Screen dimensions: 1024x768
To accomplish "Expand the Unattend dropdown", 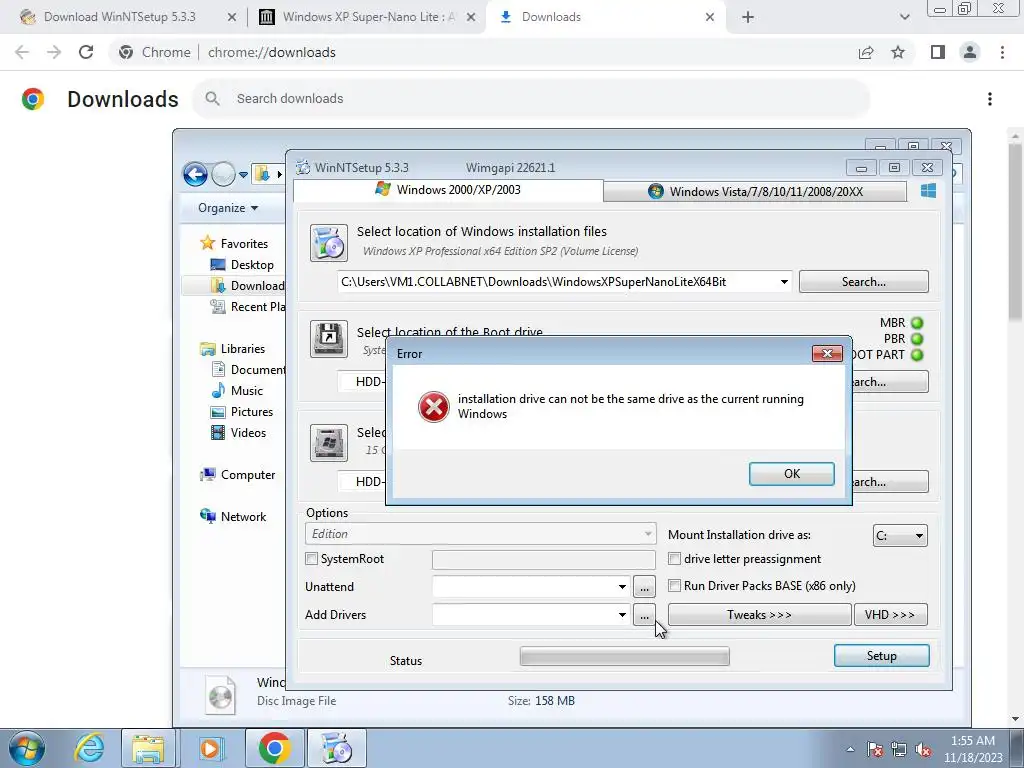I will point(622,586).
